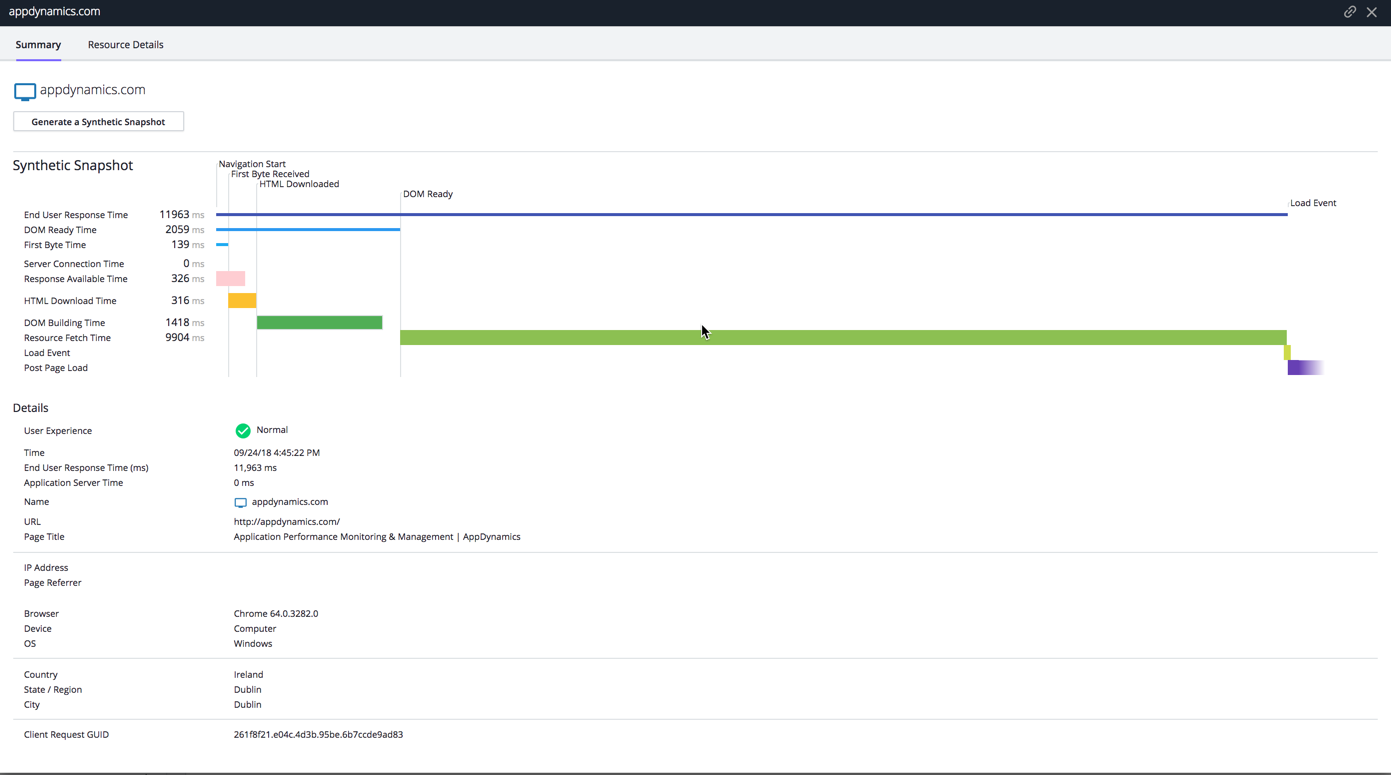The height and width of the screenshot is (775, 1391).
Task: Click the Details section heading
Action: (x=31, y=408)
